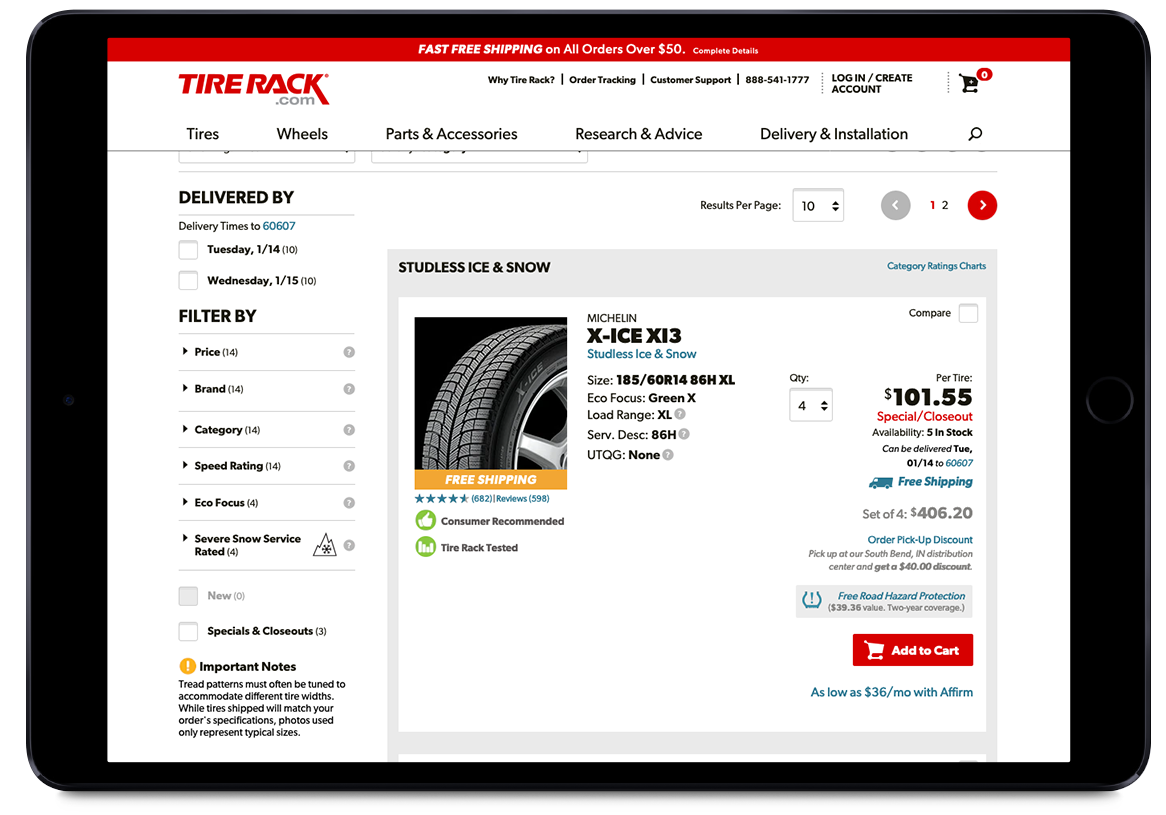
Task: Open help icon for Severe Snow Service filter
Action: pos(349,545)
